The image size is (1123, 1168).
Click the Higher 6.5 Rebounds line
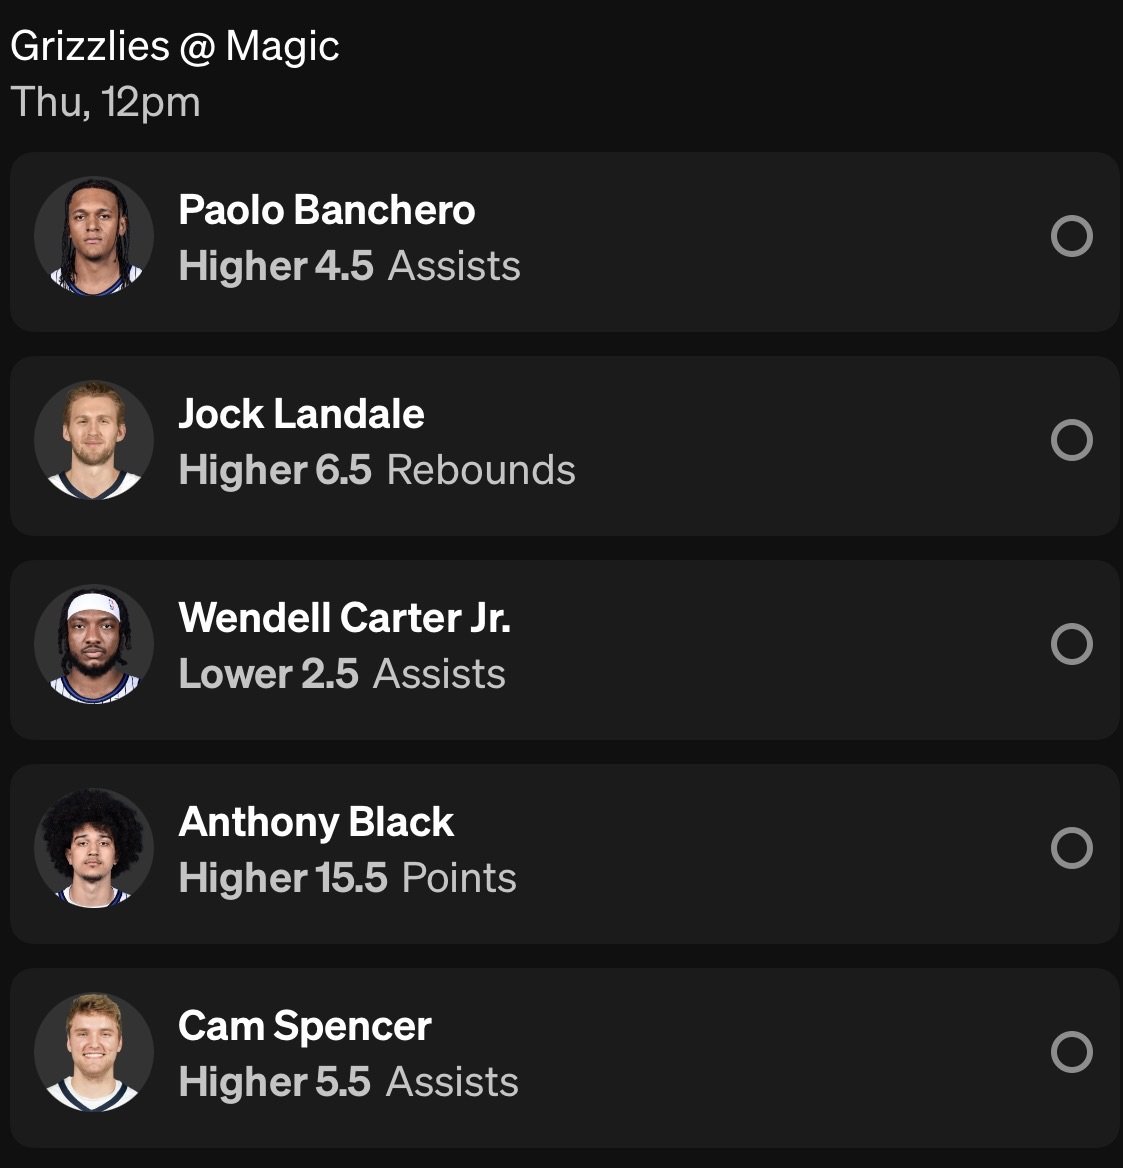(376, 471)
